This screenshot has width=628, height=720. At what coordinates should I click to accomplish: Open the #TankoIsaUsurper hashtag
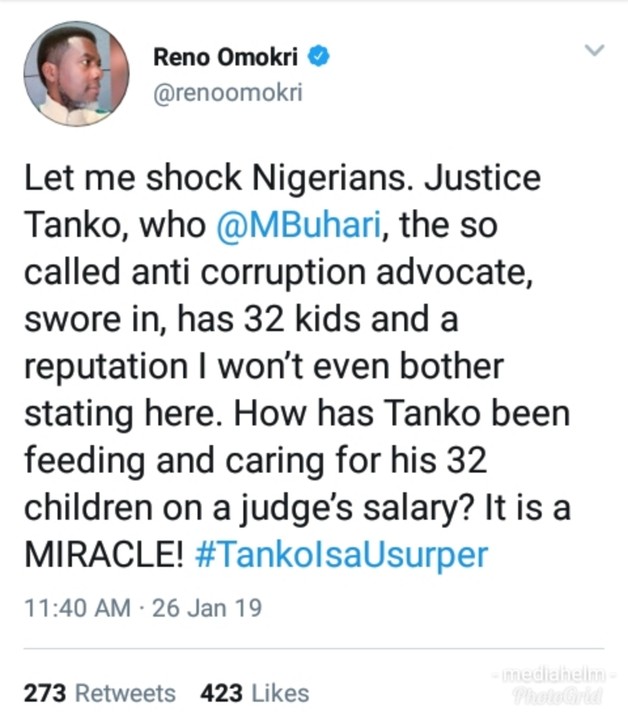pyautogui.click(x=341, y=554)
